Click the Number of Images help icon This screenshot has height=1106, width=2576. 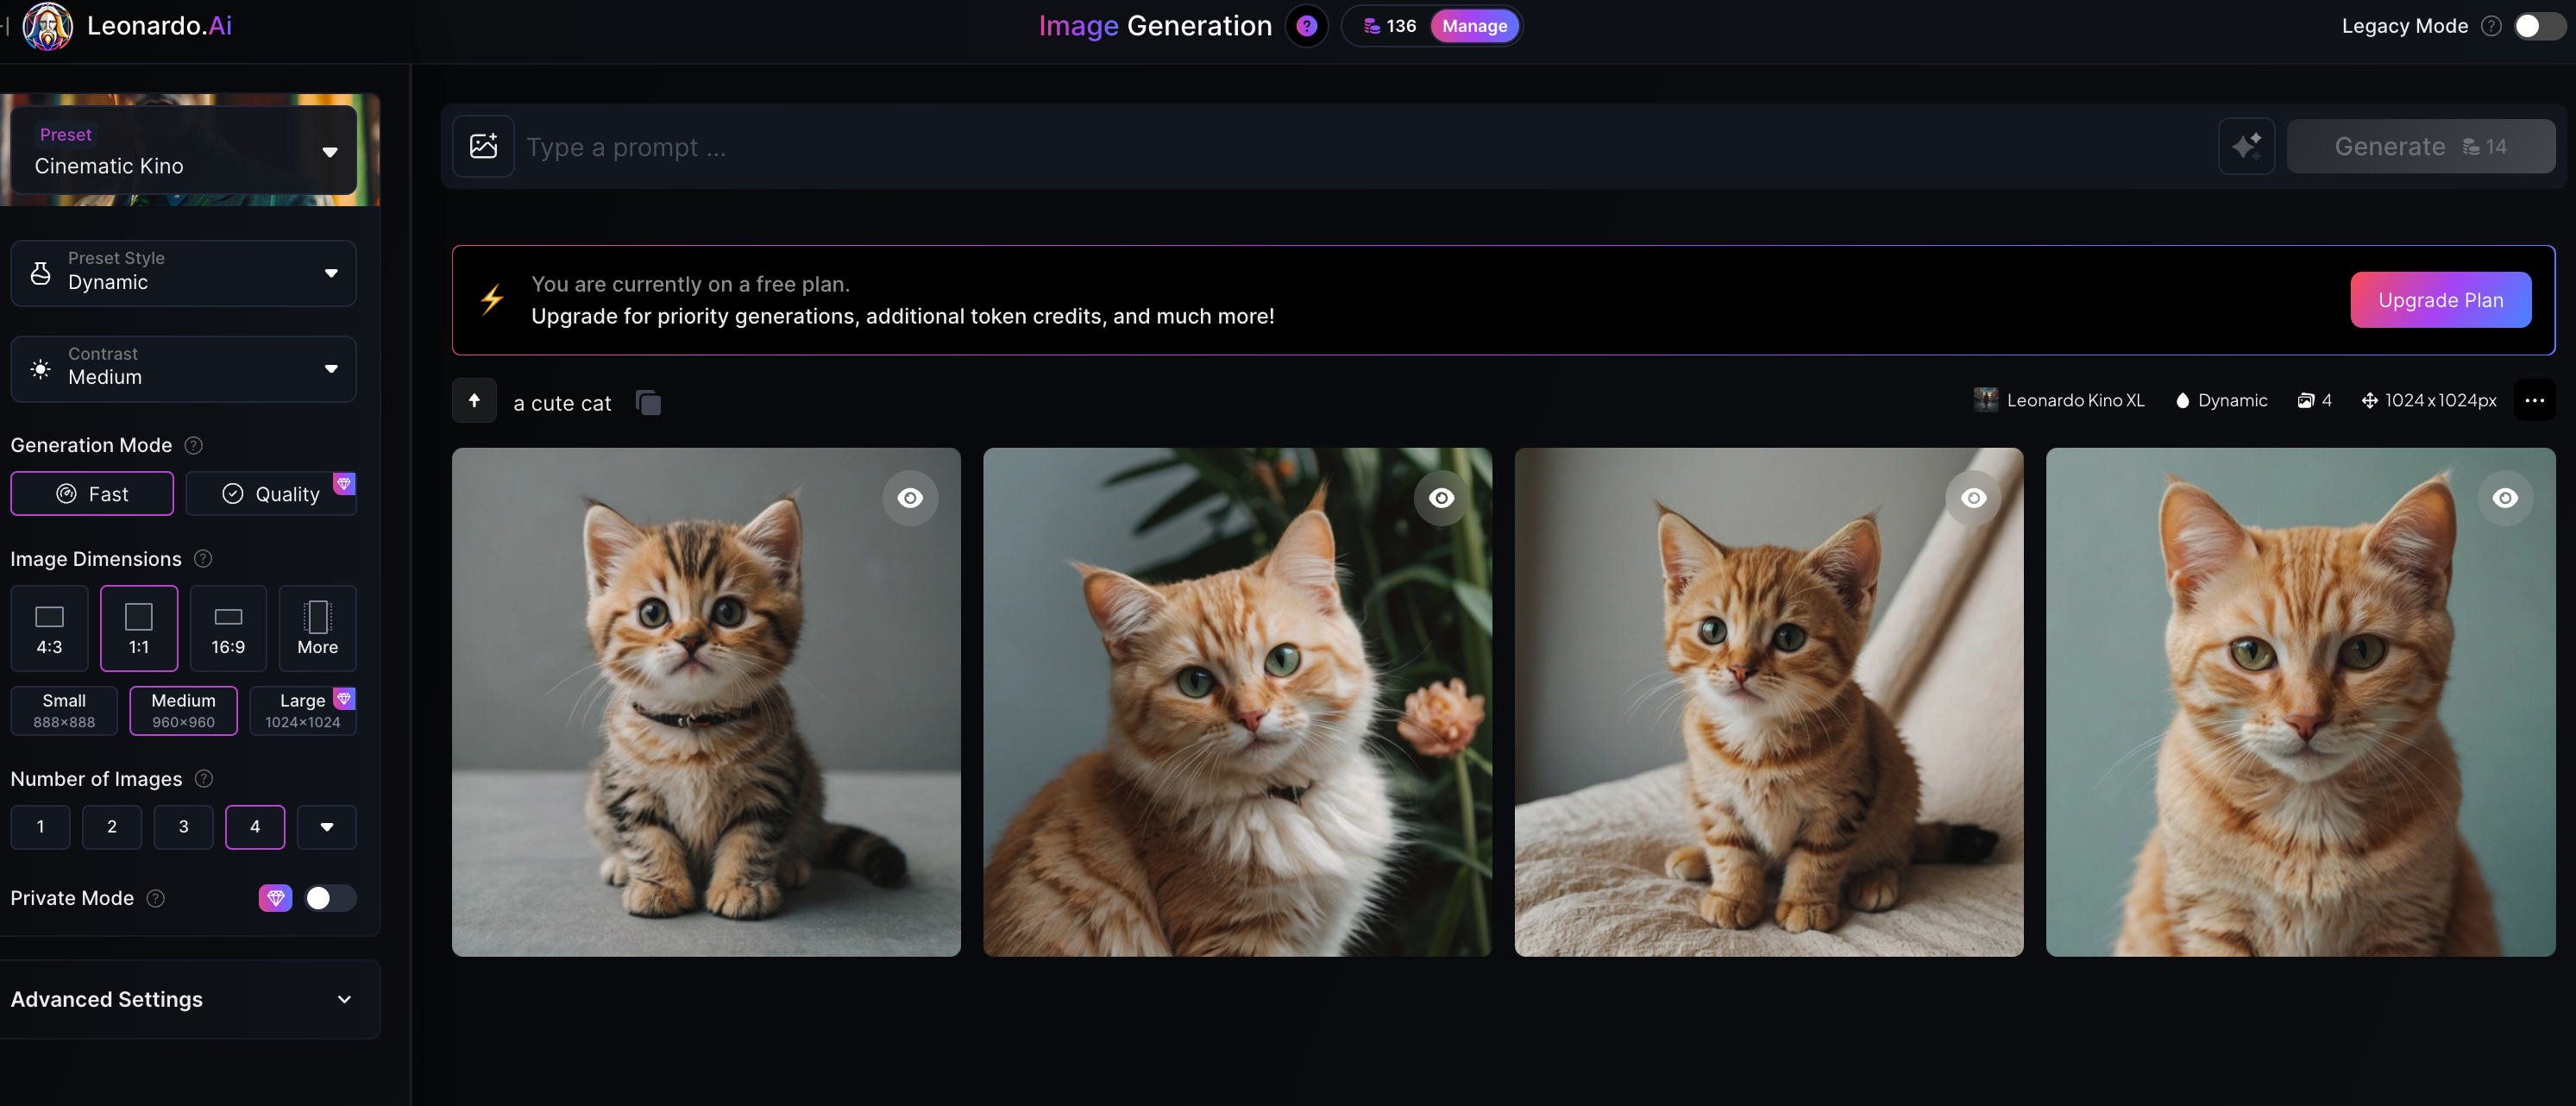point(204,778)
